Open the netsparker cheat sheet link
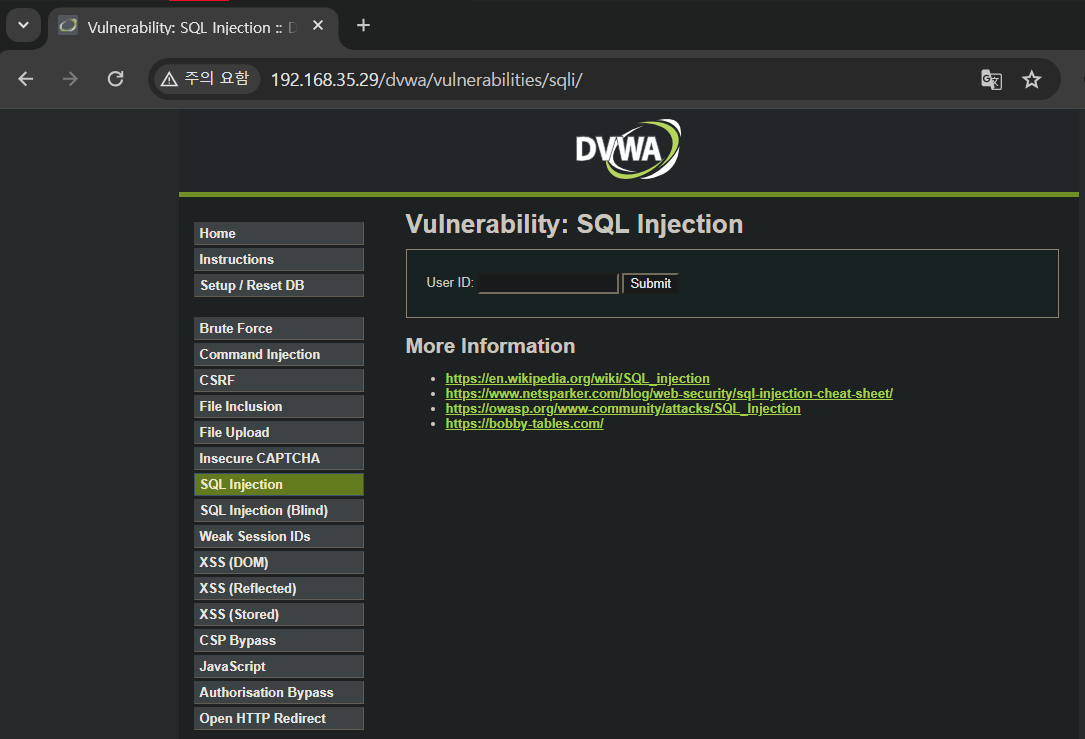Viewport: 1085px width, 739px height. click(669, 394)
